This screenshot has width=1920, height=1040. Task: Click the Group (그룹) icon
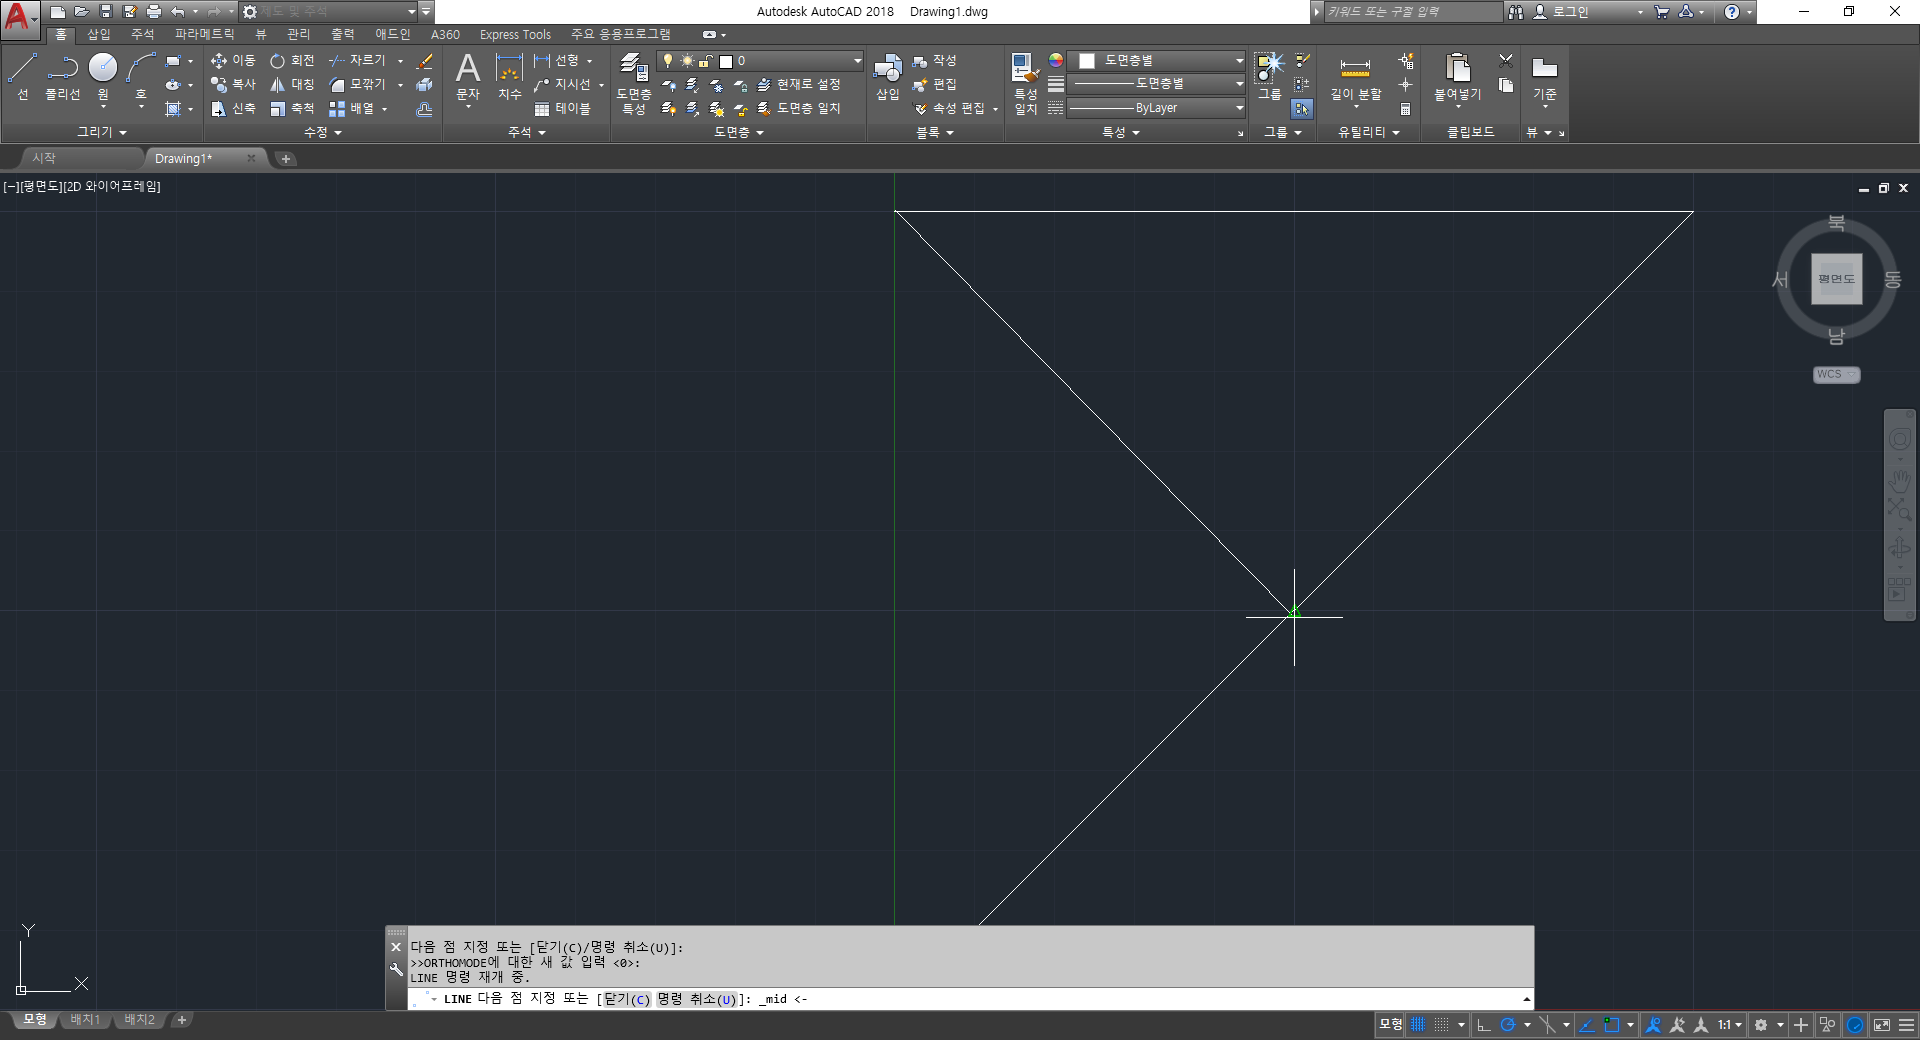[1269, 76]
